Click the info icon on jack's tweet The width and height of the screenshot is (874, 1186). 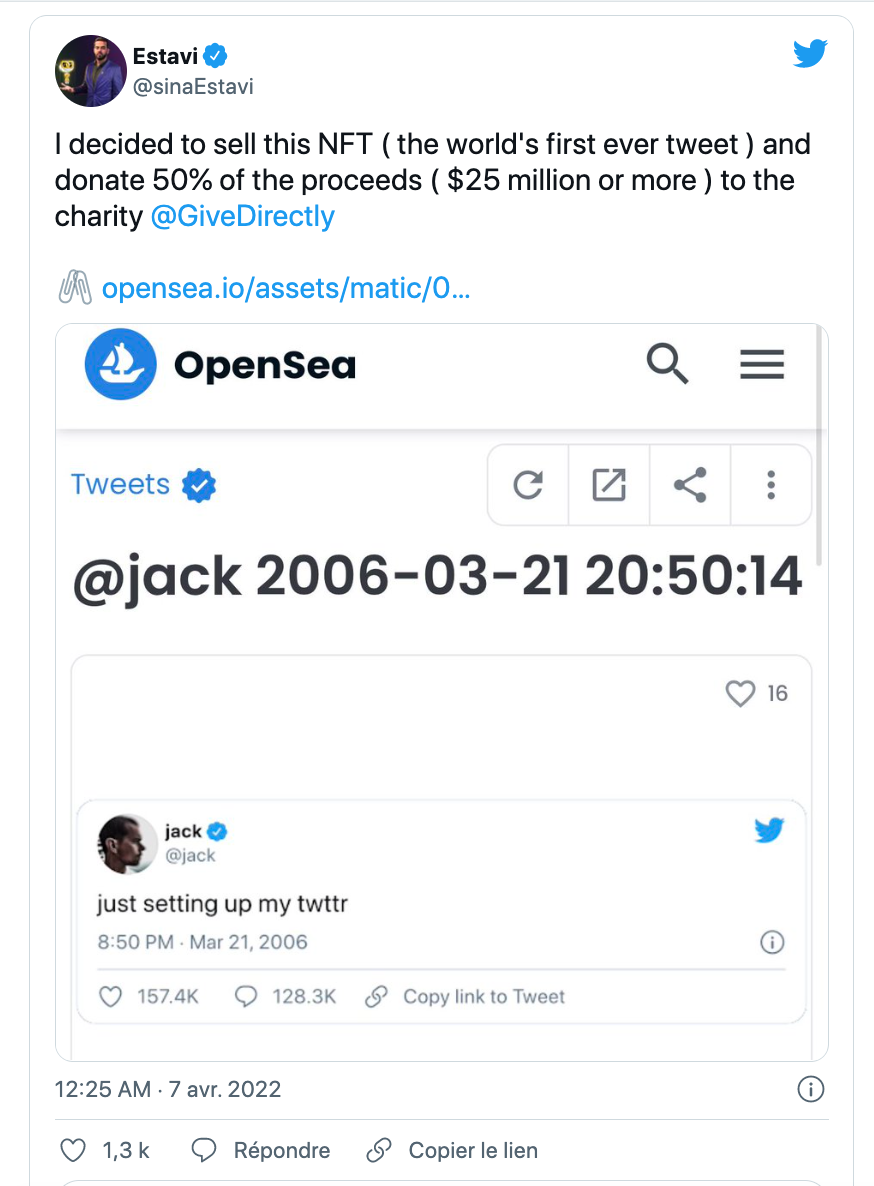pos(772,942)
